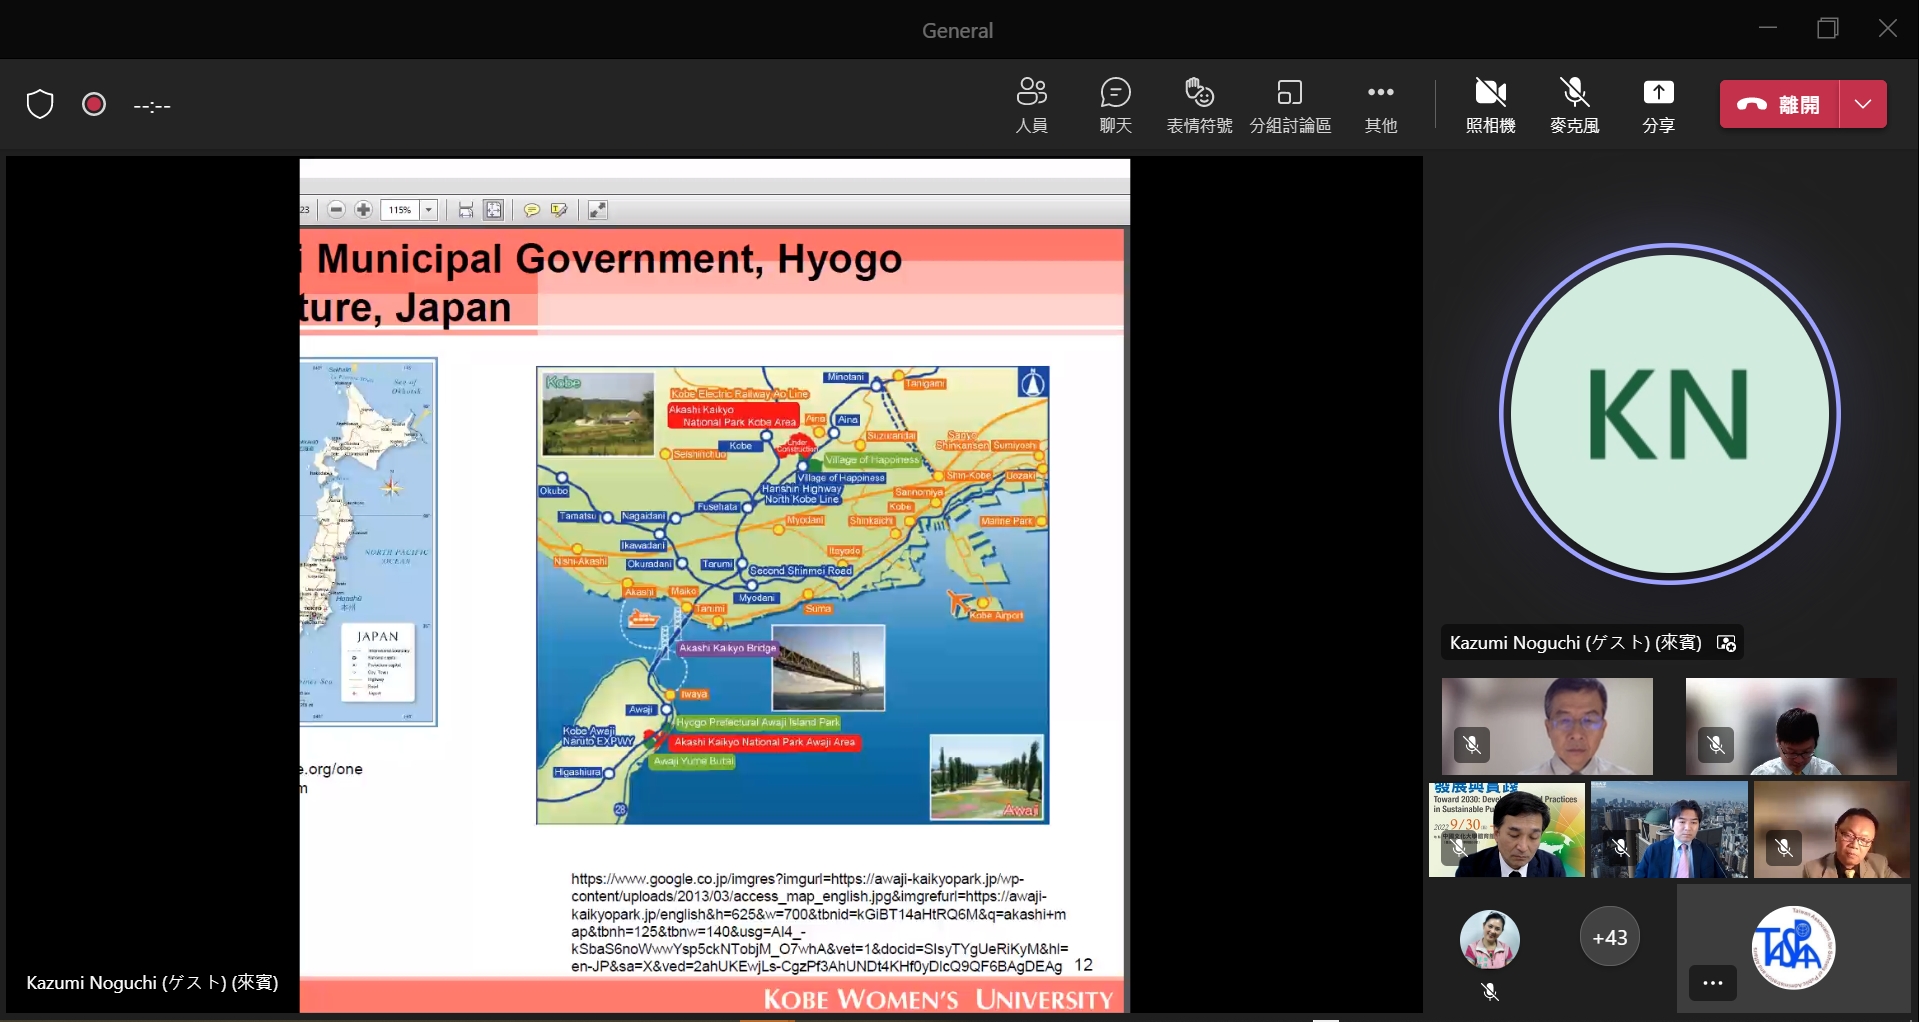Image resolution: width=1919 pixels, height=1022 pixels.
Task: Show the +43 more participants
Action: tap(1609, 938)
